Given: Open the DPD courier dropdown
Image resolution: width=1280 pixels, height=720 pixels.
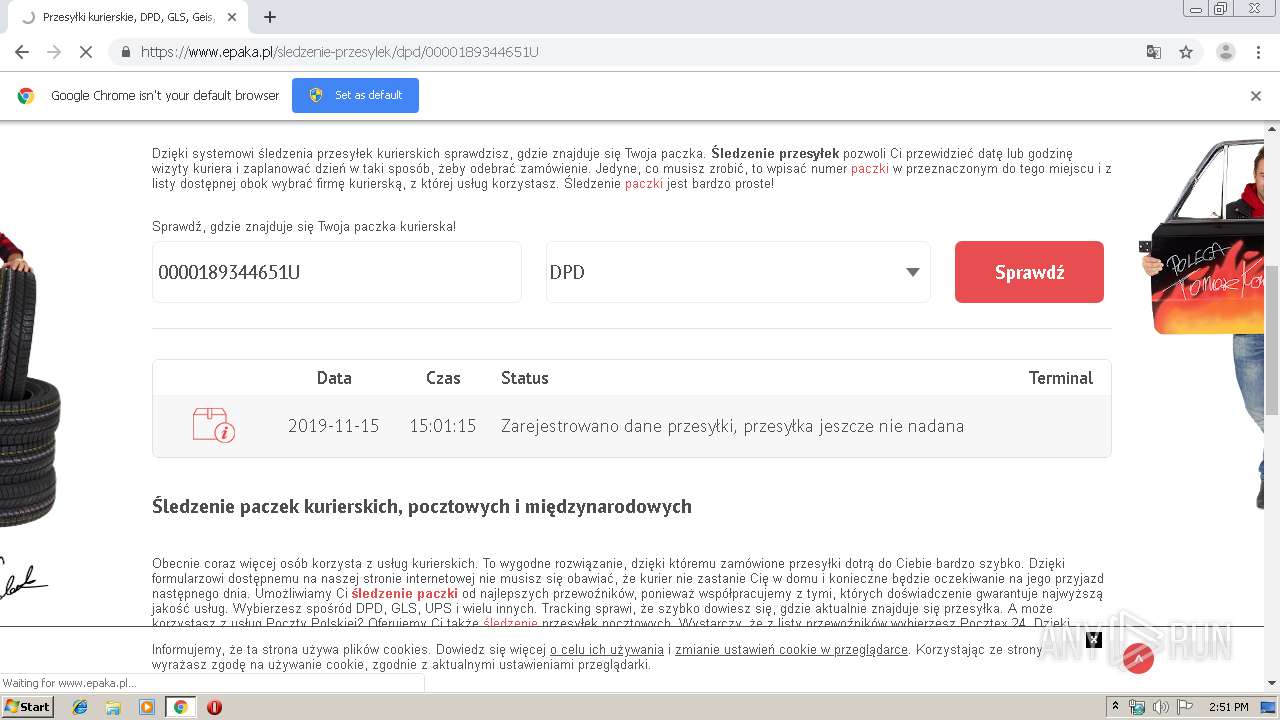Looking at the screenshot, I should 738,272.
